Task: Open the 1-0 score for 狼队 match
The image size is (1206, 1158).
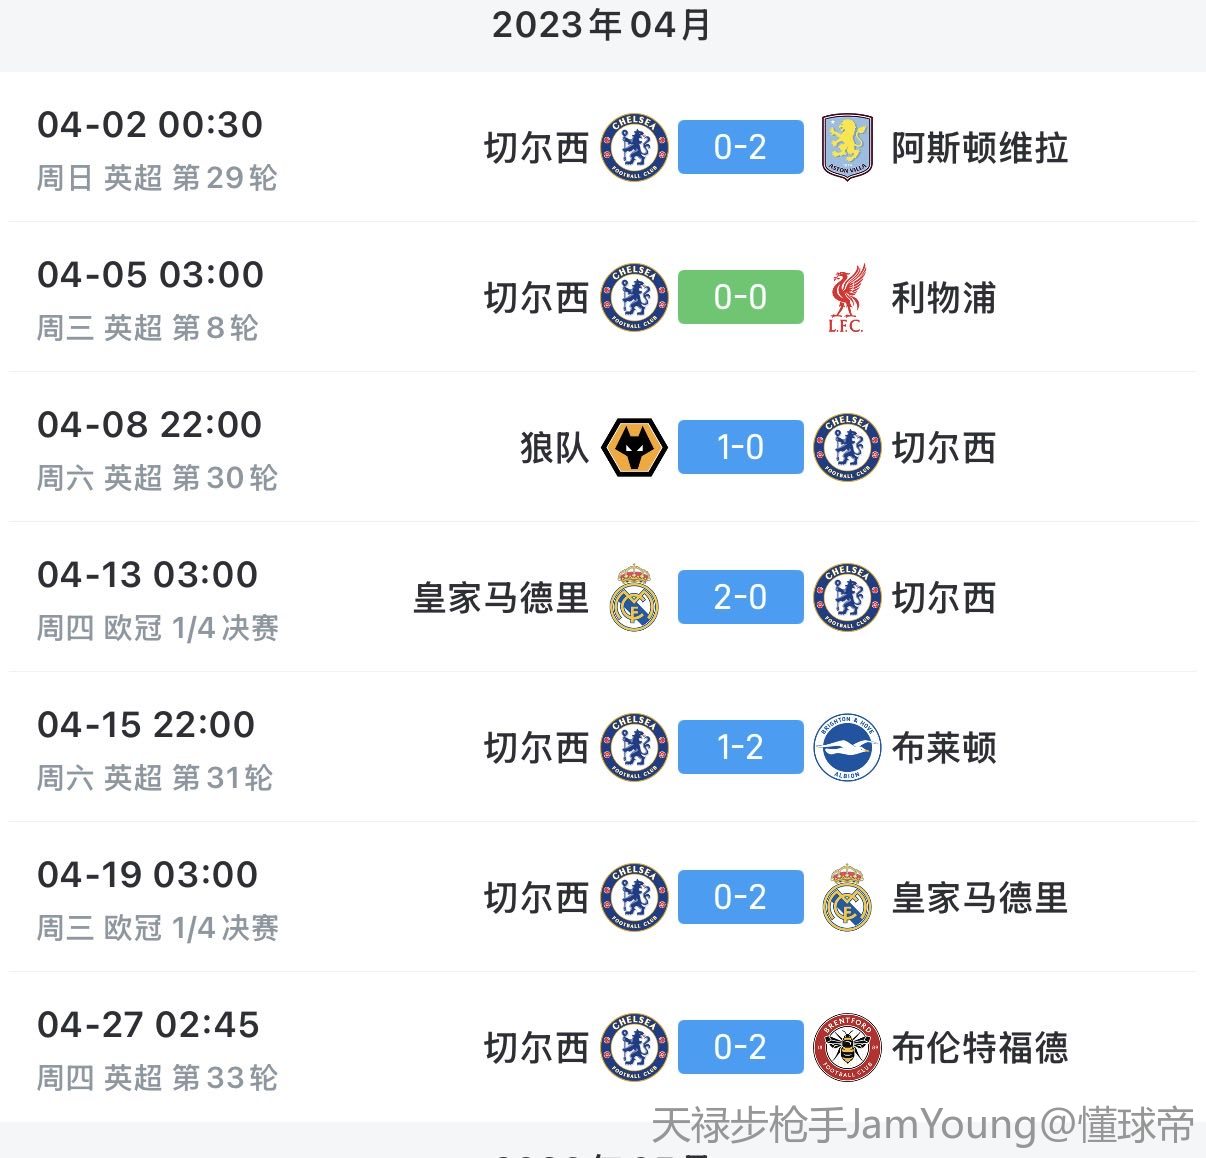Action: click(x=740, y=447)
